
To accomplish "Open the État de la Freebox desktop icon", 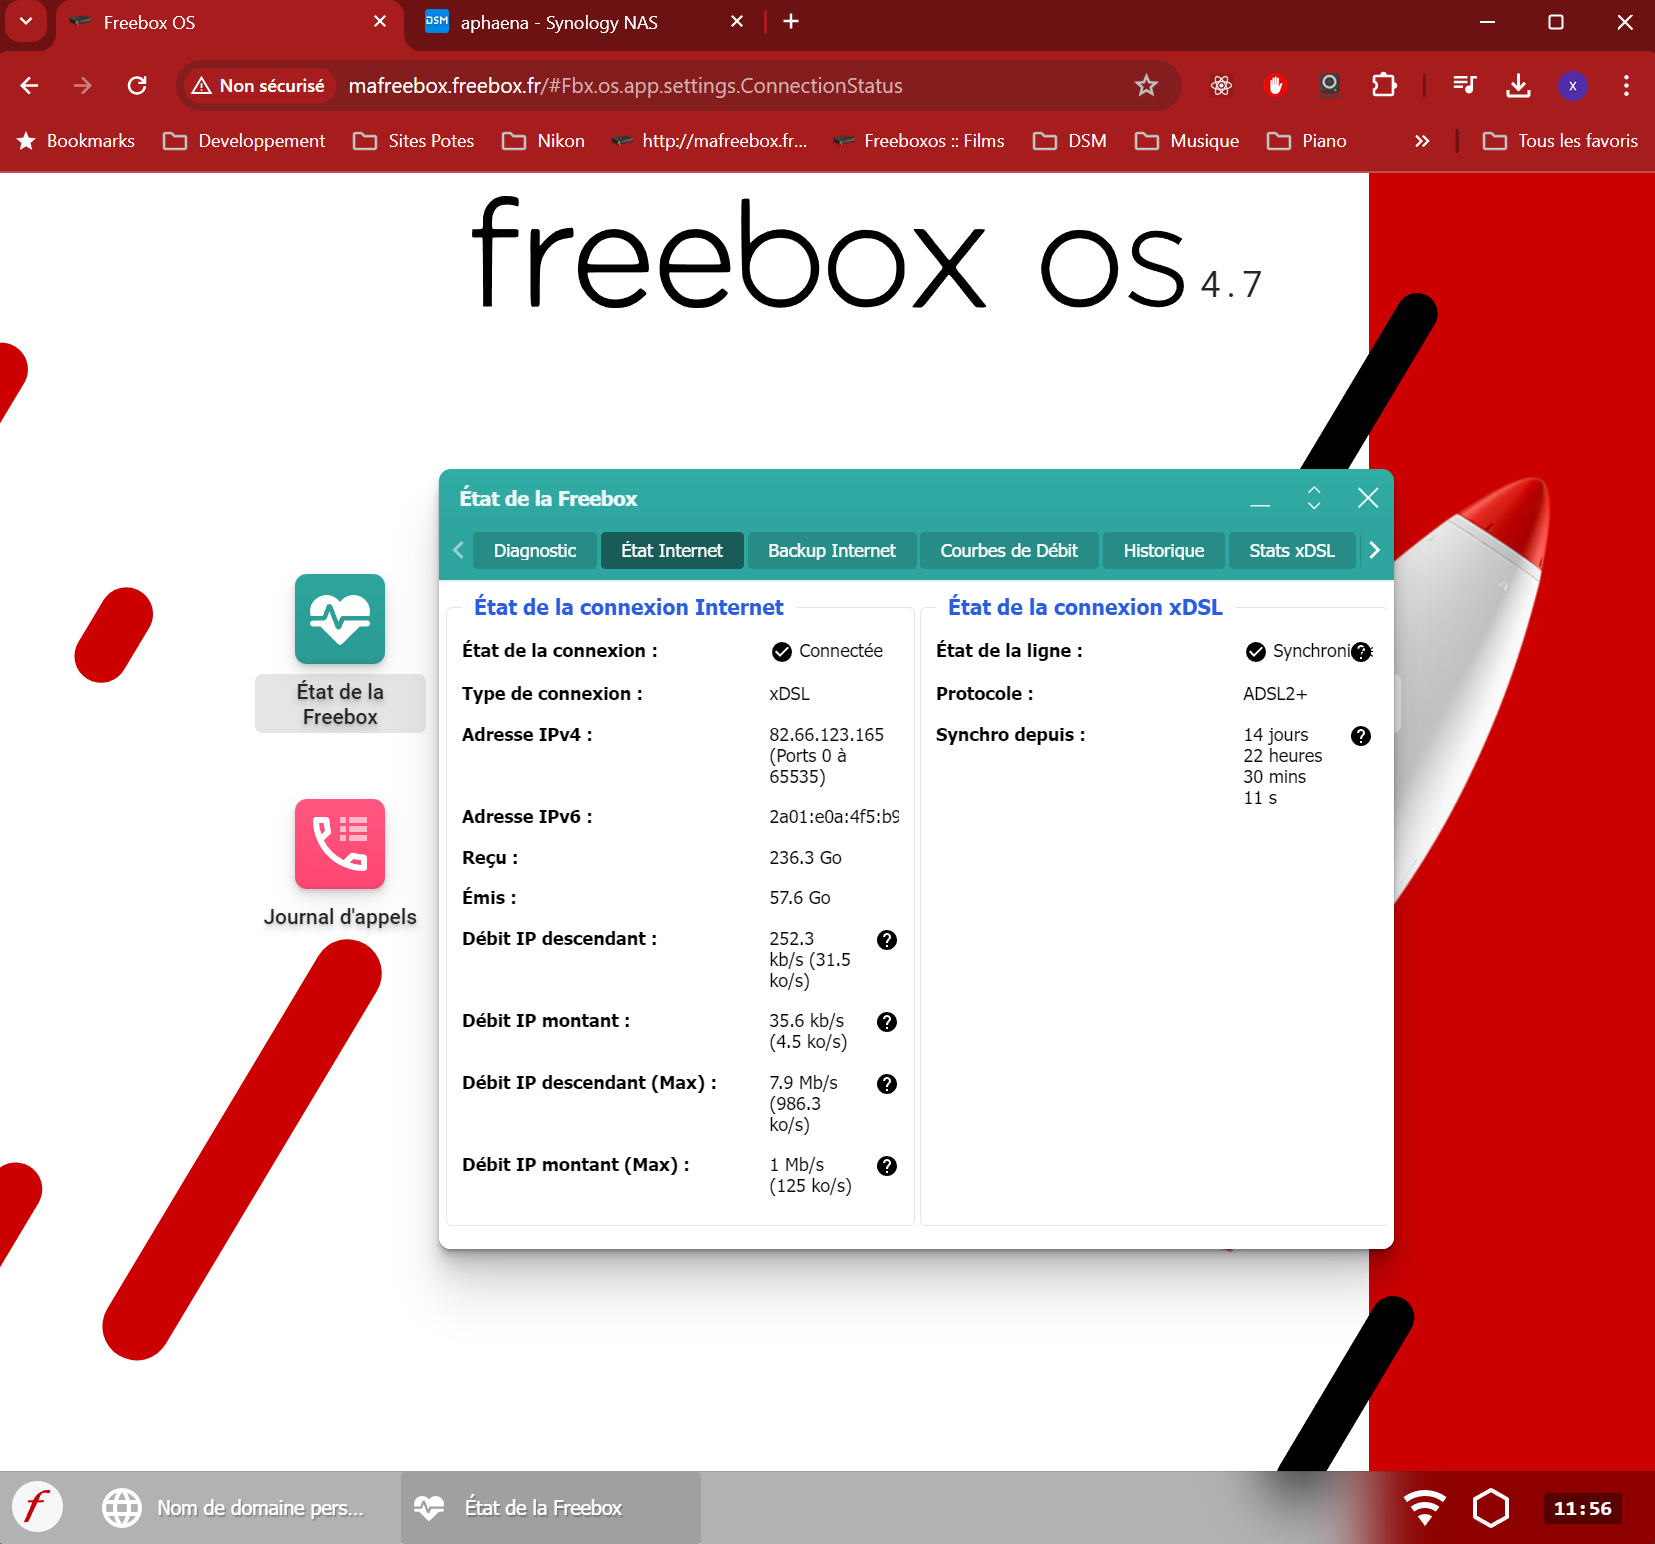I will pyautogui.click(x=340, y=620).
